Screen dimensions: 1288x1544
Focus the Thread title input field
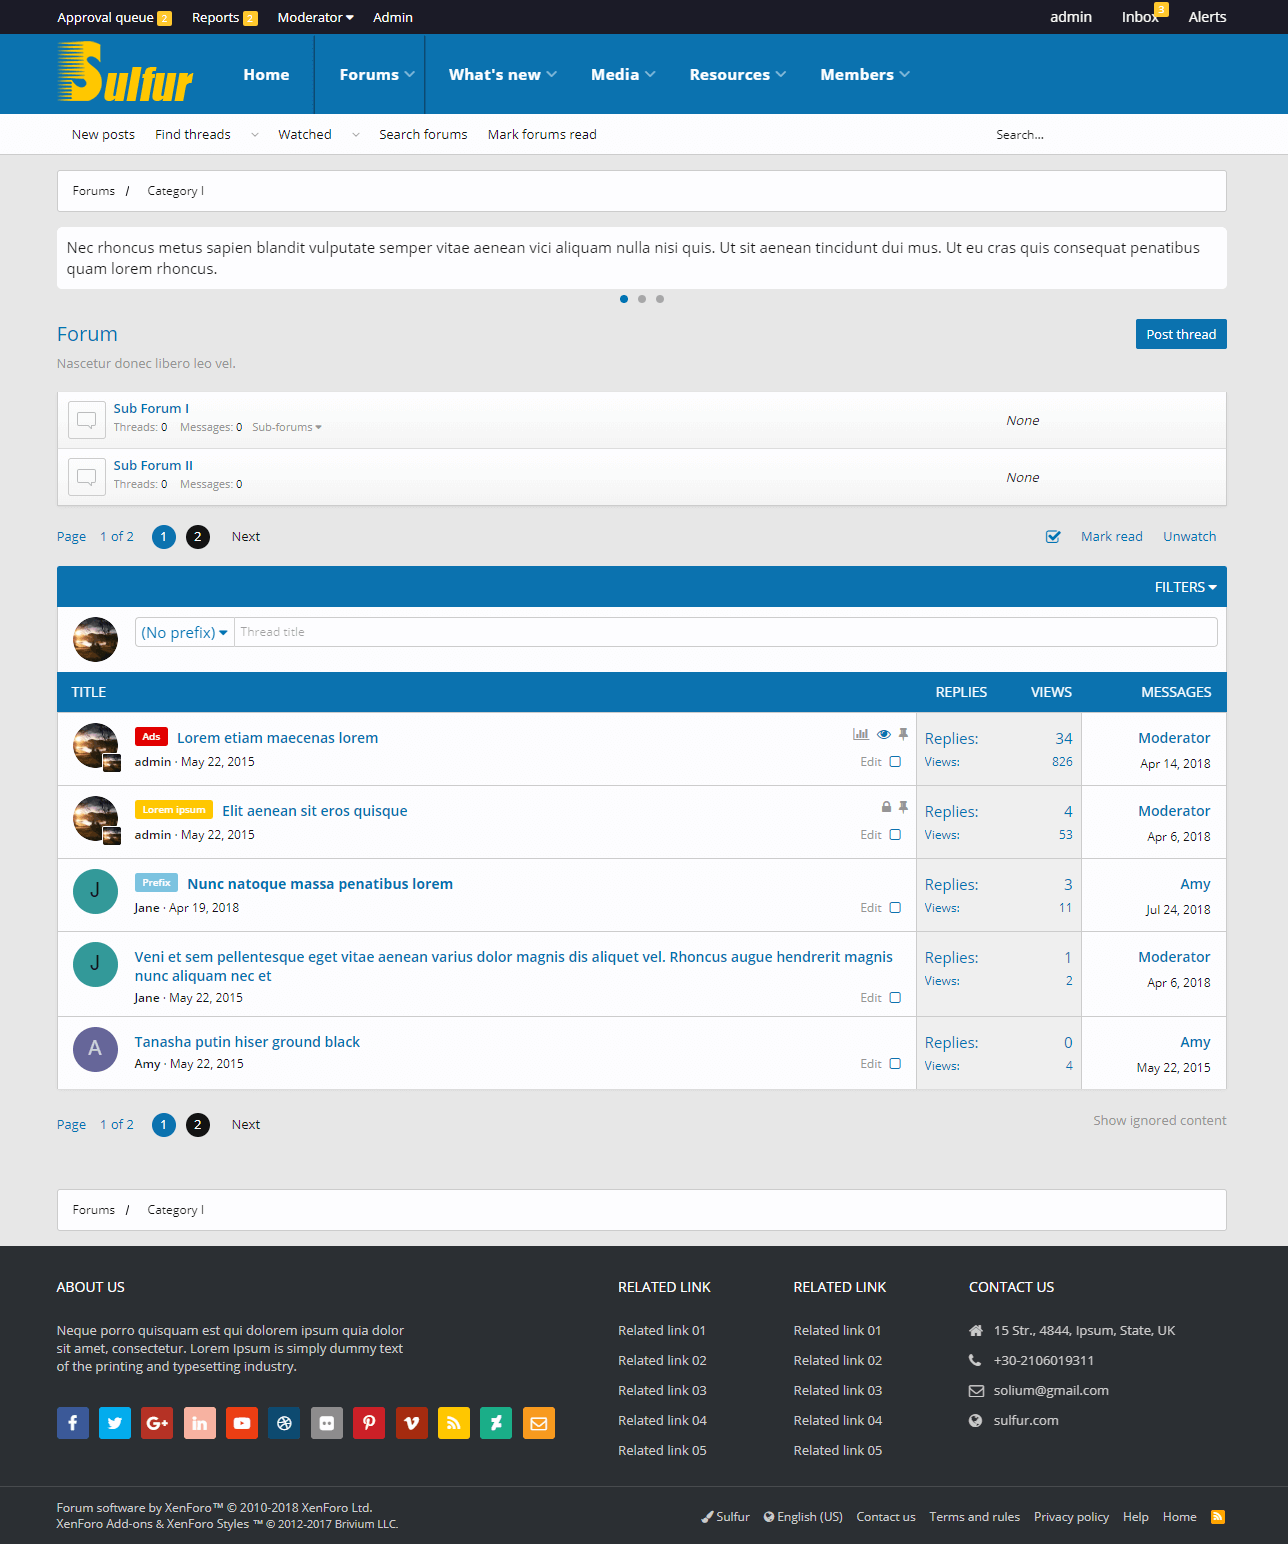point(726,632)
